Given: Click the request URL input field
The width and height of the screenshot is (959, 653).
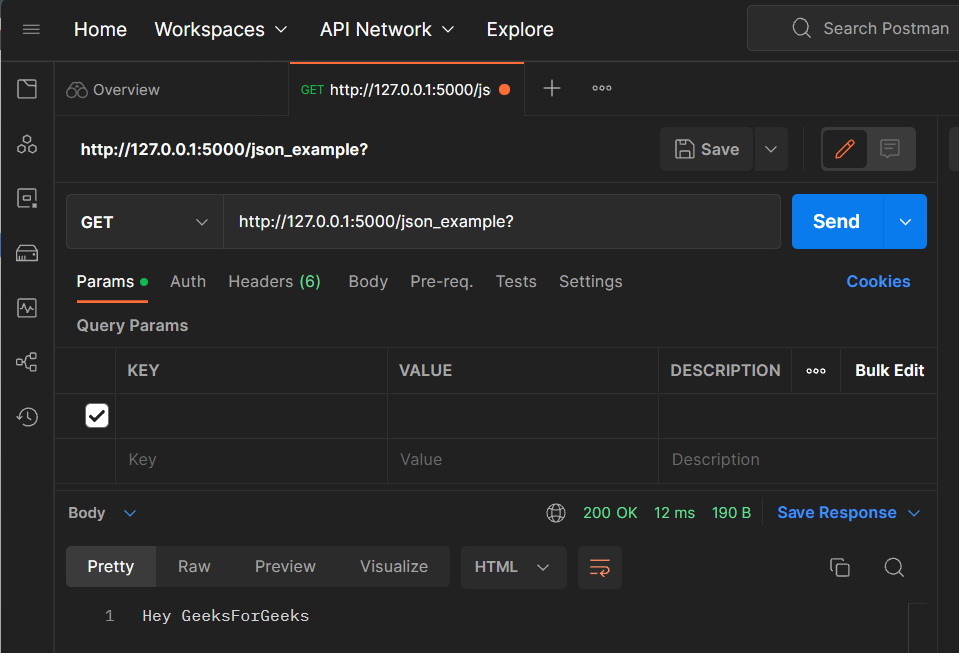Looking at the screenshot, I should tap(502, 222).
